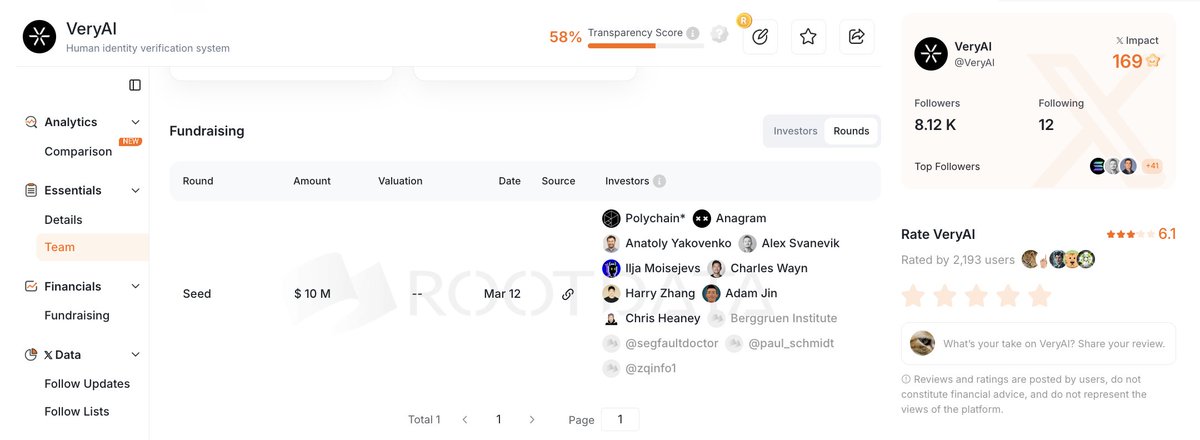Image resolution: width=1200 pixels, height=440 pixels.
Task: Open the Investors column info icon
Action: [x=660, y=181]
